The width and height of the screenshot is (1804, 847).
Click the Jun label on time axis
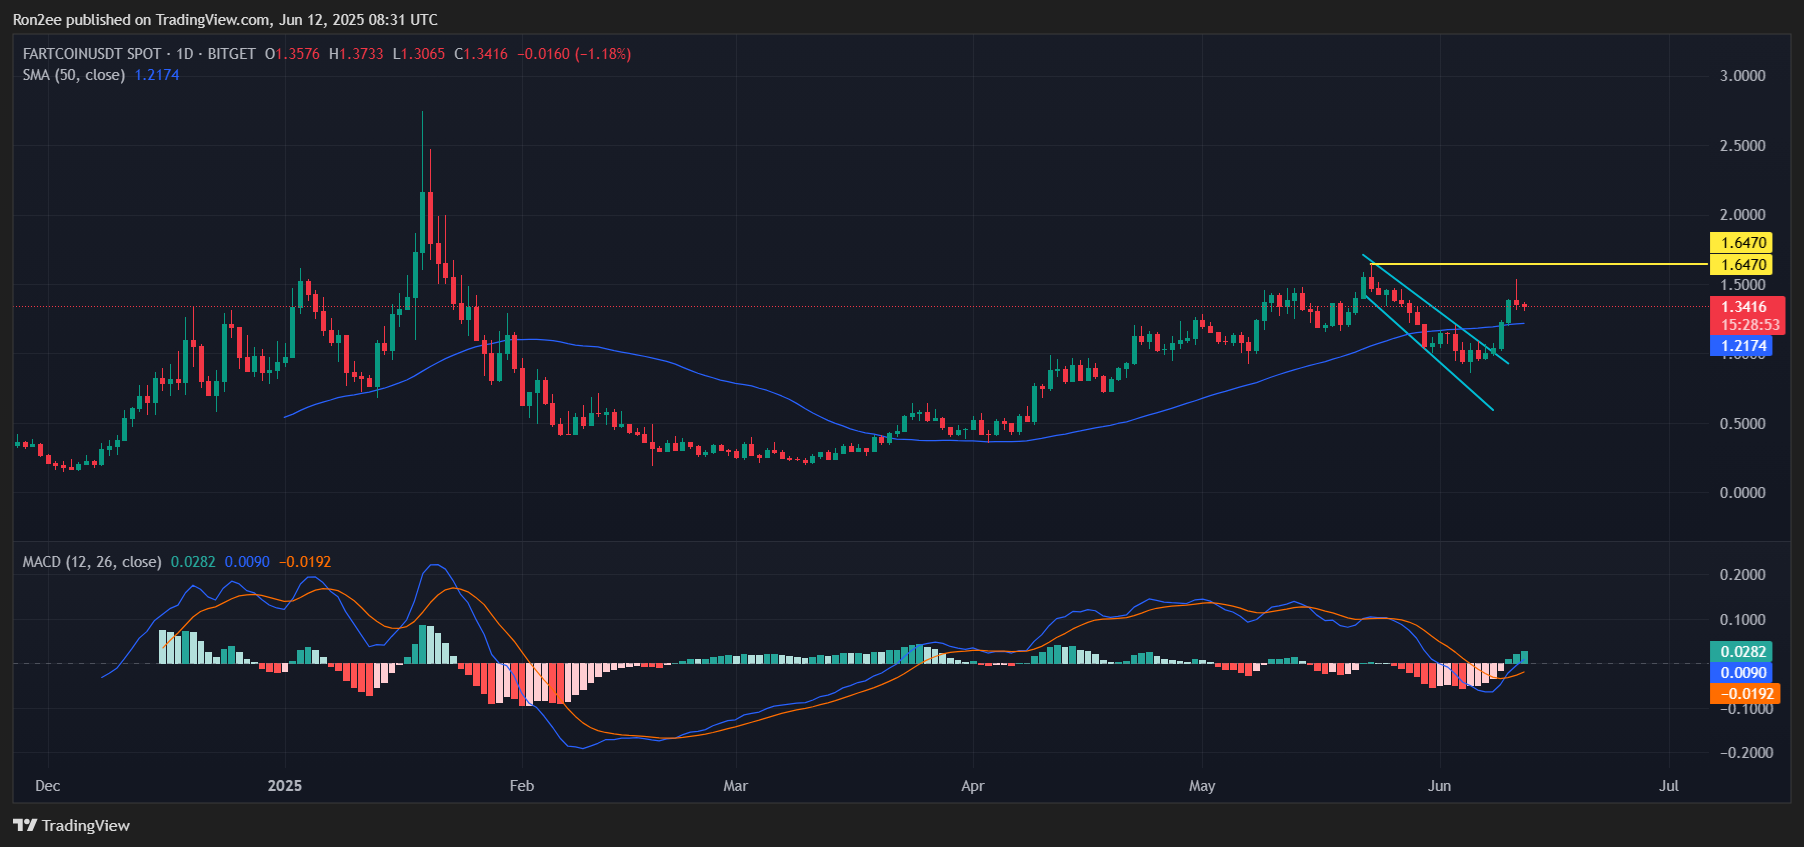[x=1439, y=786]
